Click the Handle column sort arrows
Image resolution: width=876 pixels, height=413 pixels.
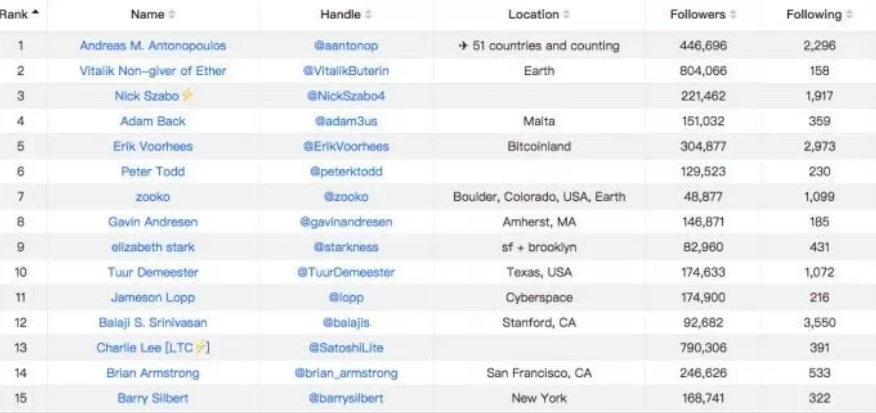tap(368, 15)
